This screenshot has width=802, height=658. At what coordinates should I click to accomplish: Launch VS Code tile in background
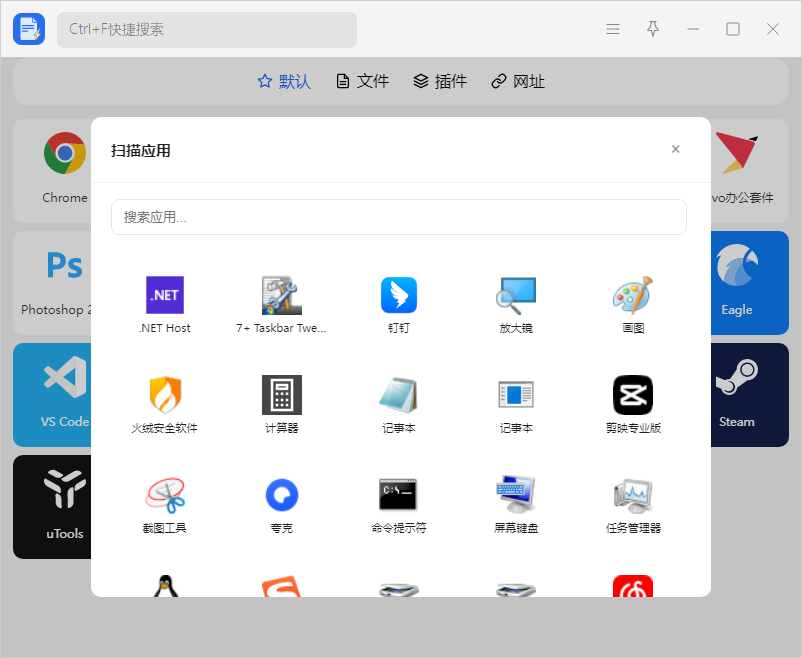[52, 394]
